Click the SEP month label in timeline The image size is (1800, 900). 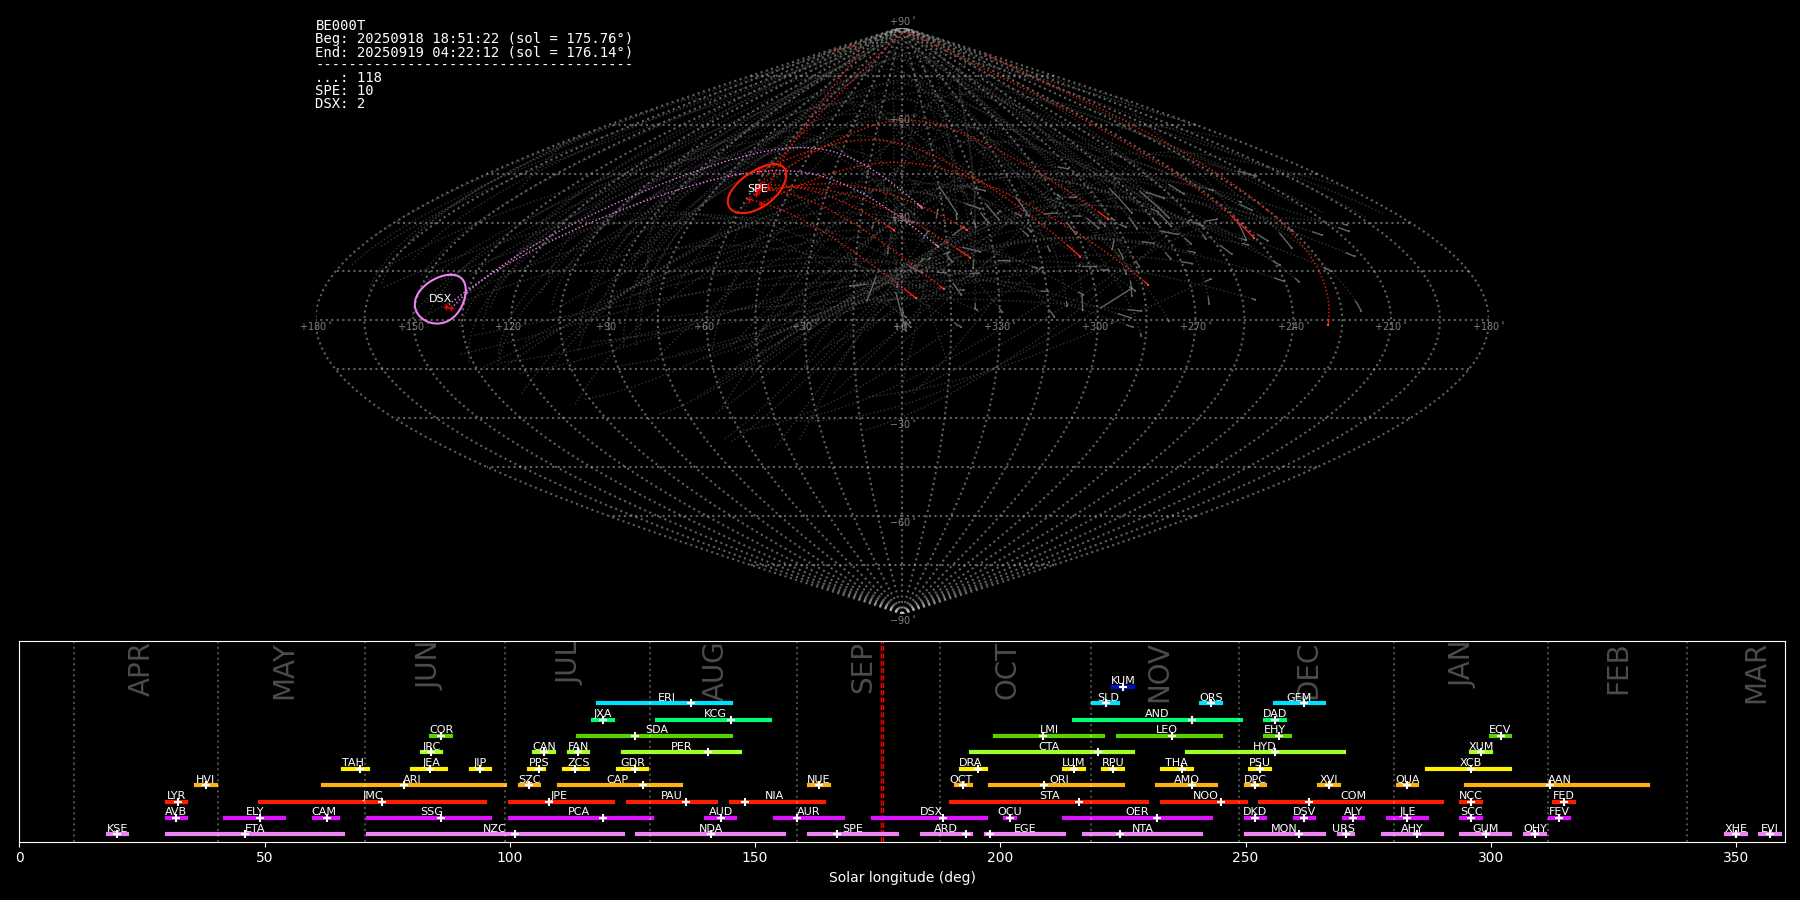point(862,669)
